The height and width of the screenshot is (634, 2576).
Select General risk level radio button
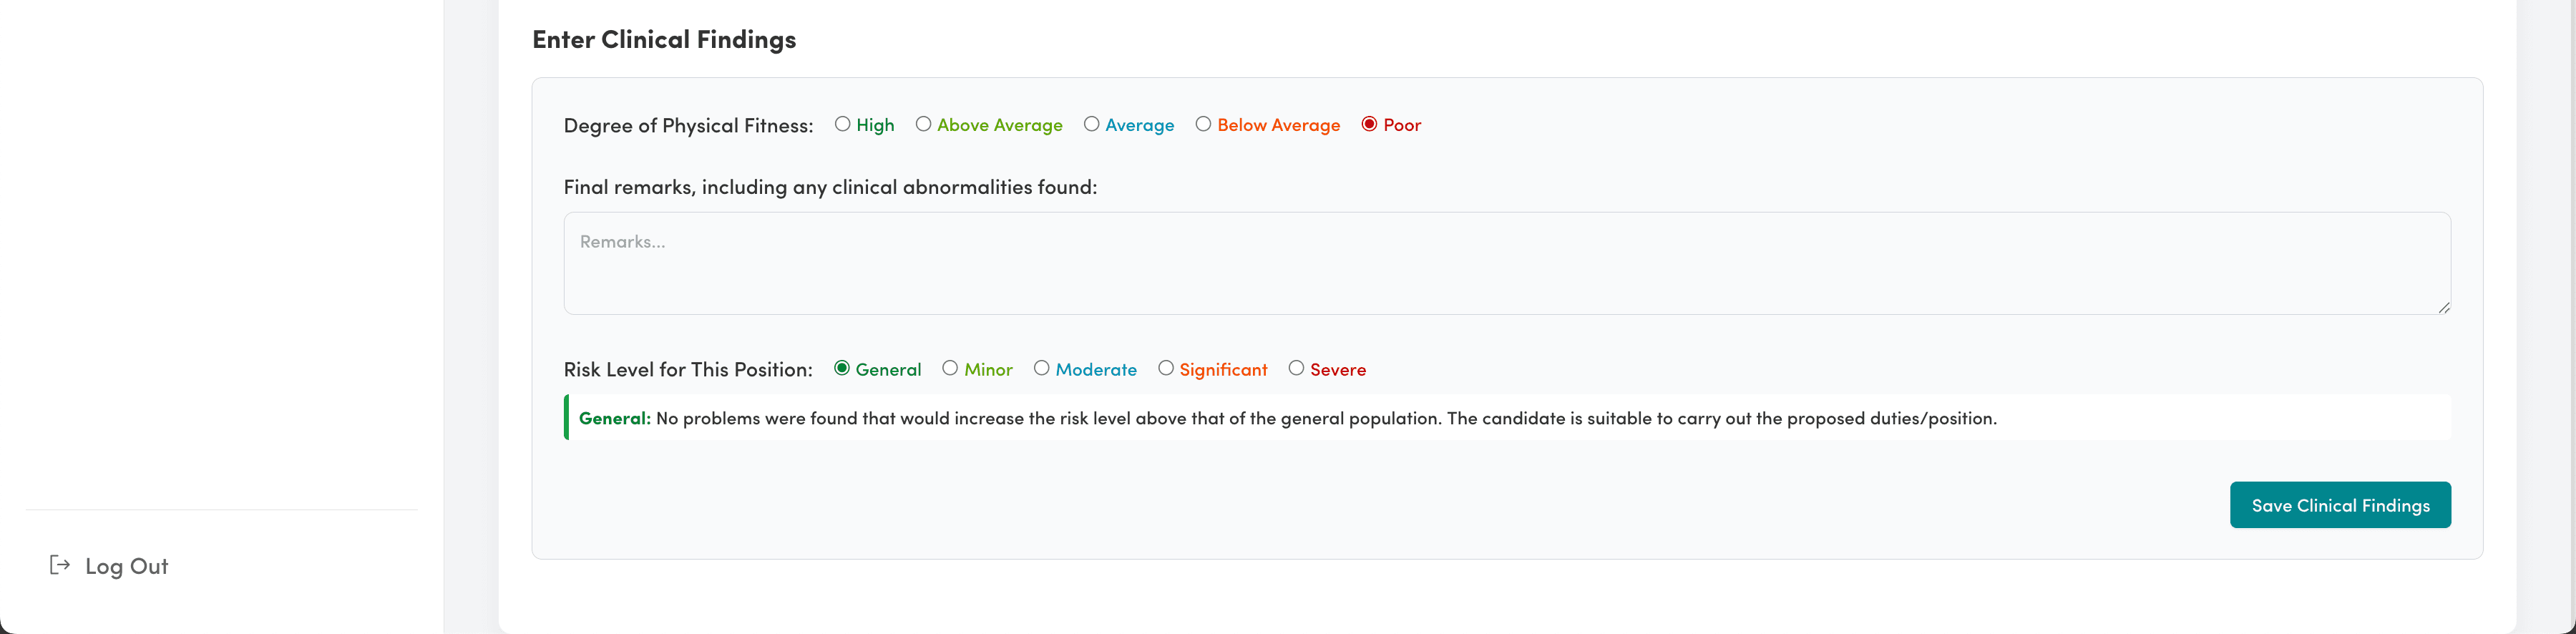point(842,368)
